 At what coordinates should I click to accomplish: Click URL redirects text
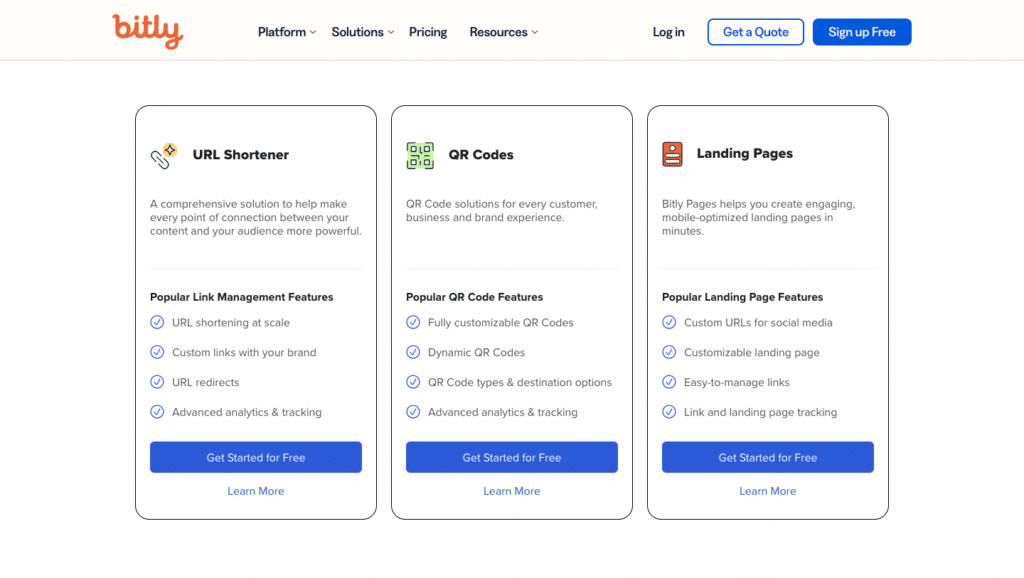[x=206, y=383]
